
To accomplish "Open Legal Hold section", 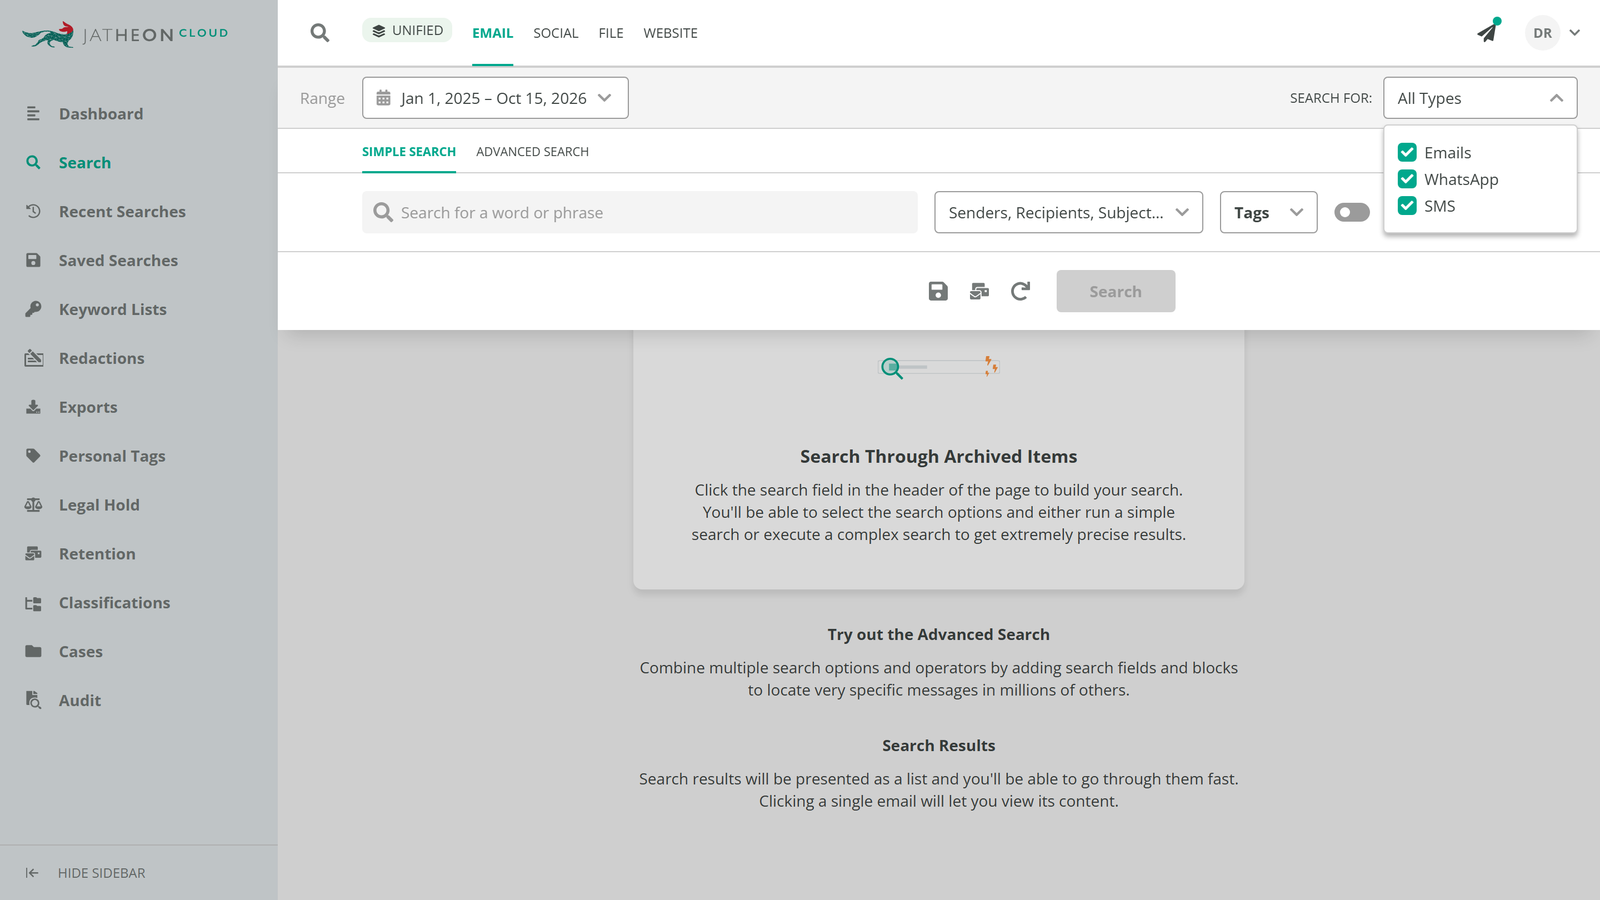I will click(99, 506).
